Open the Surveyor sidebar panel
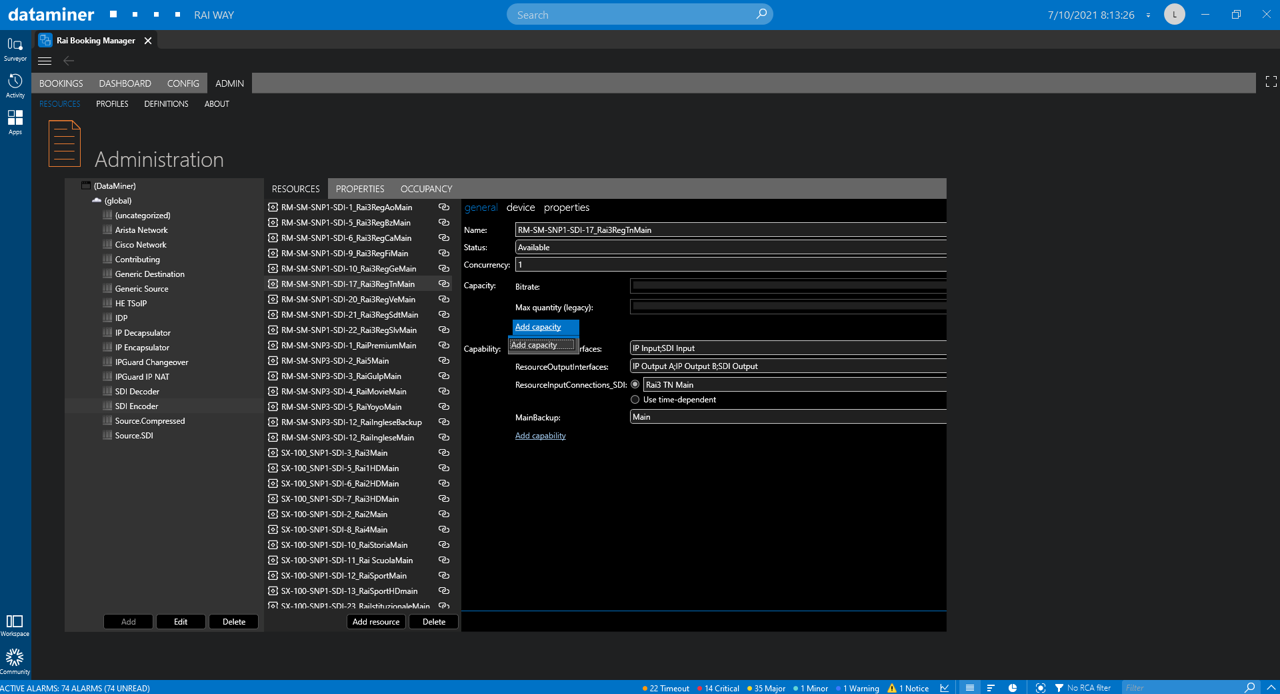Image resolution: width=1280 pixels, height=694 pixels. click(x=15, y=49)
